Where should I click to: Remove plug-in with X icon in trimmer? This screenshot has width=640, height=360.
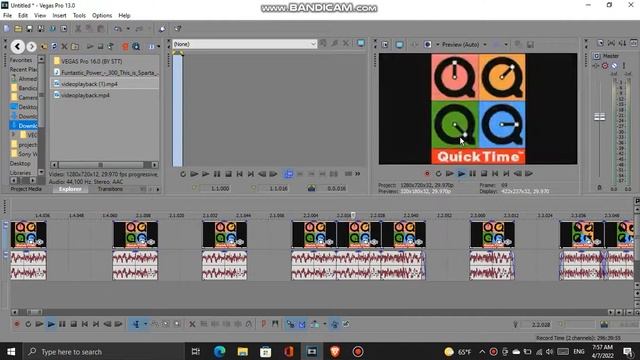point(346,43)
